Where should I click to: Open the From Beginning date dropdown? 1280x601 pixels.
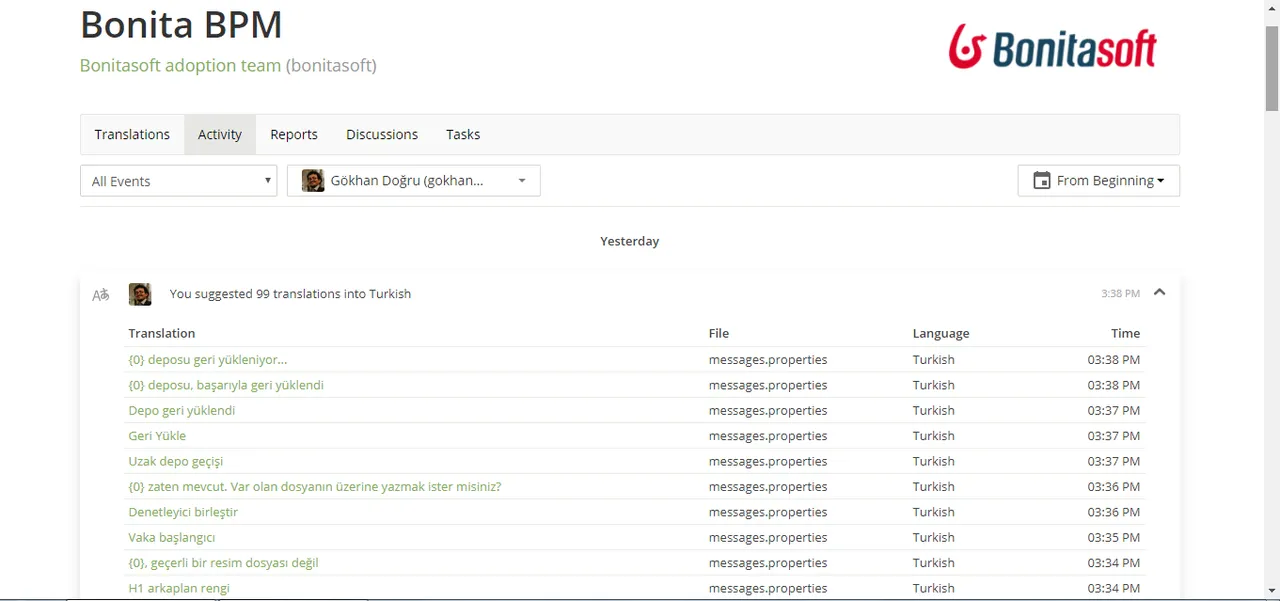point(1099,181)
